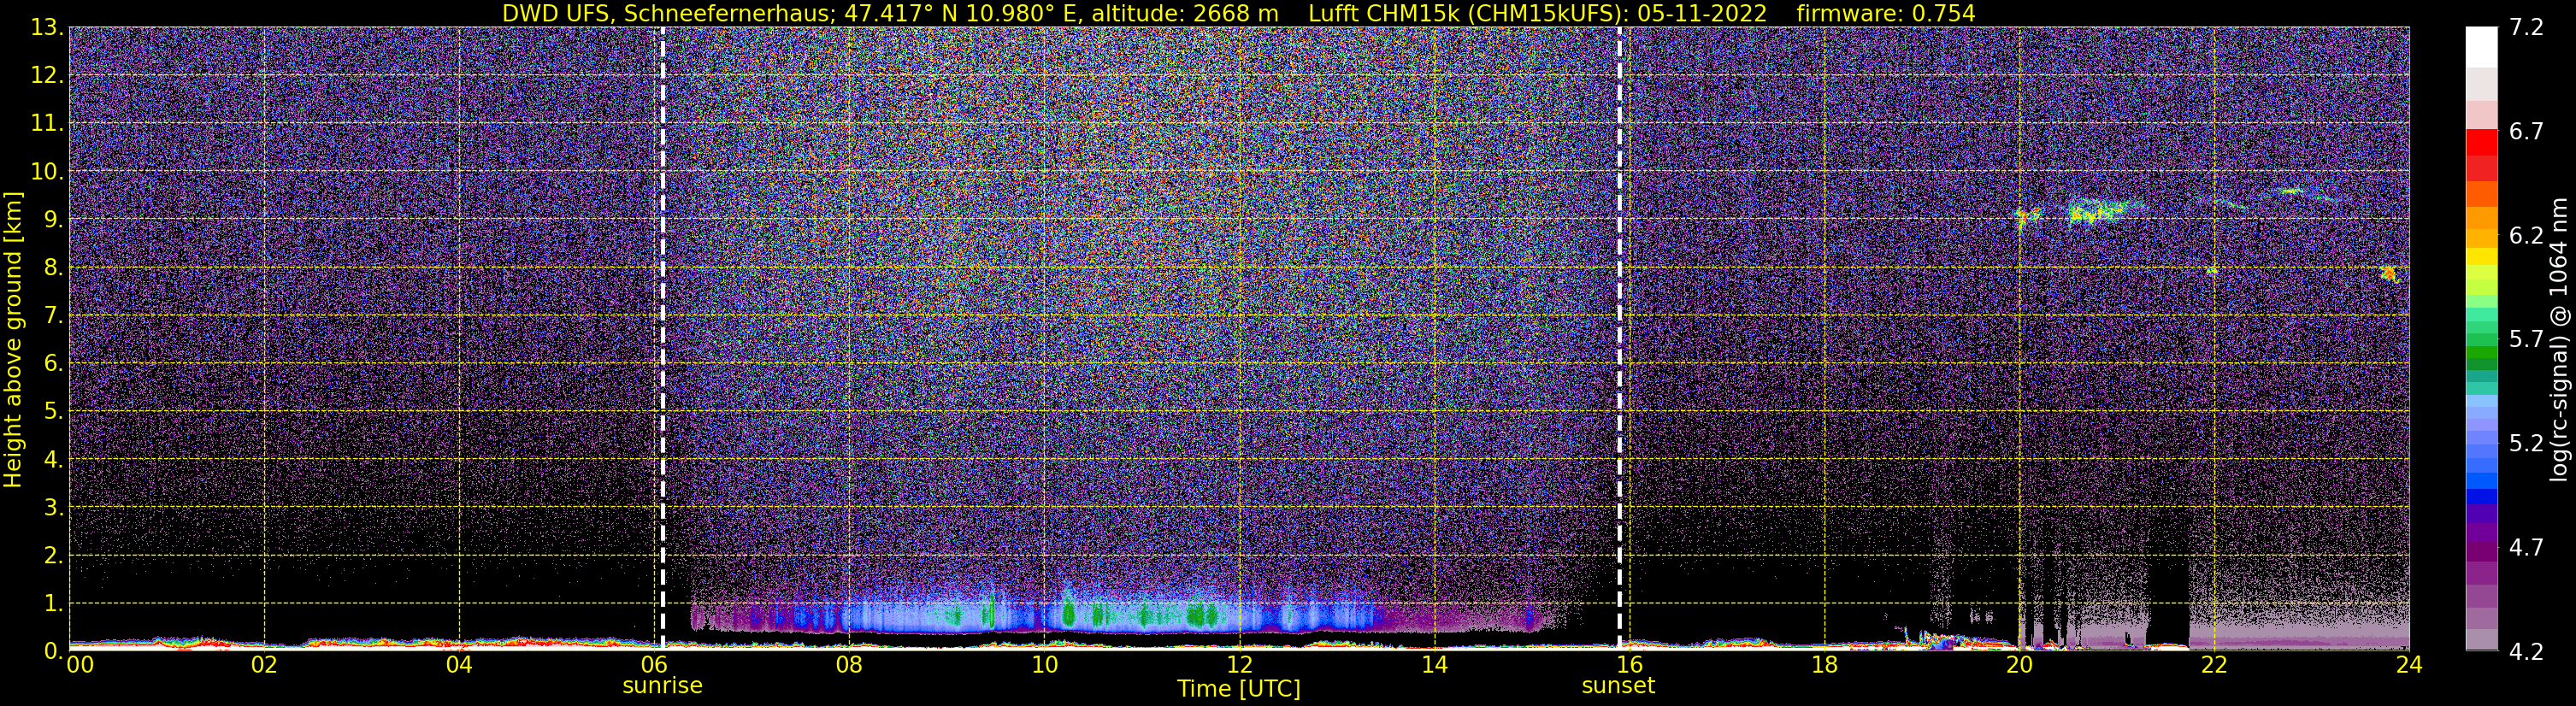2576x706 pixels.
Task: Click the time axis tick label 02
Action: point(264,665)
